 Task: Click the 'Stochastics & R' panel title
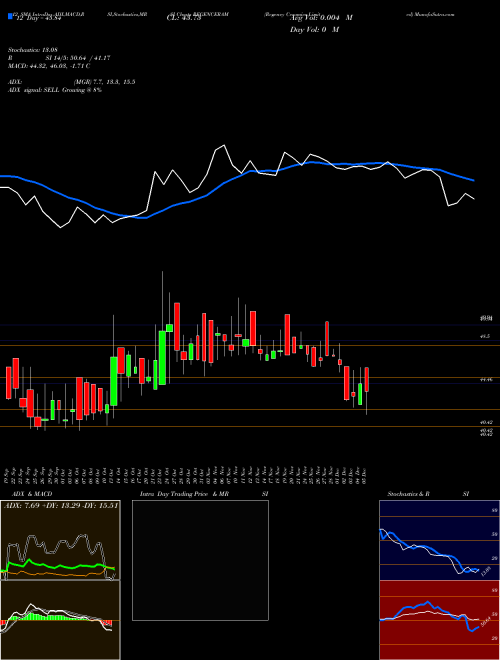tap(409, 494)
